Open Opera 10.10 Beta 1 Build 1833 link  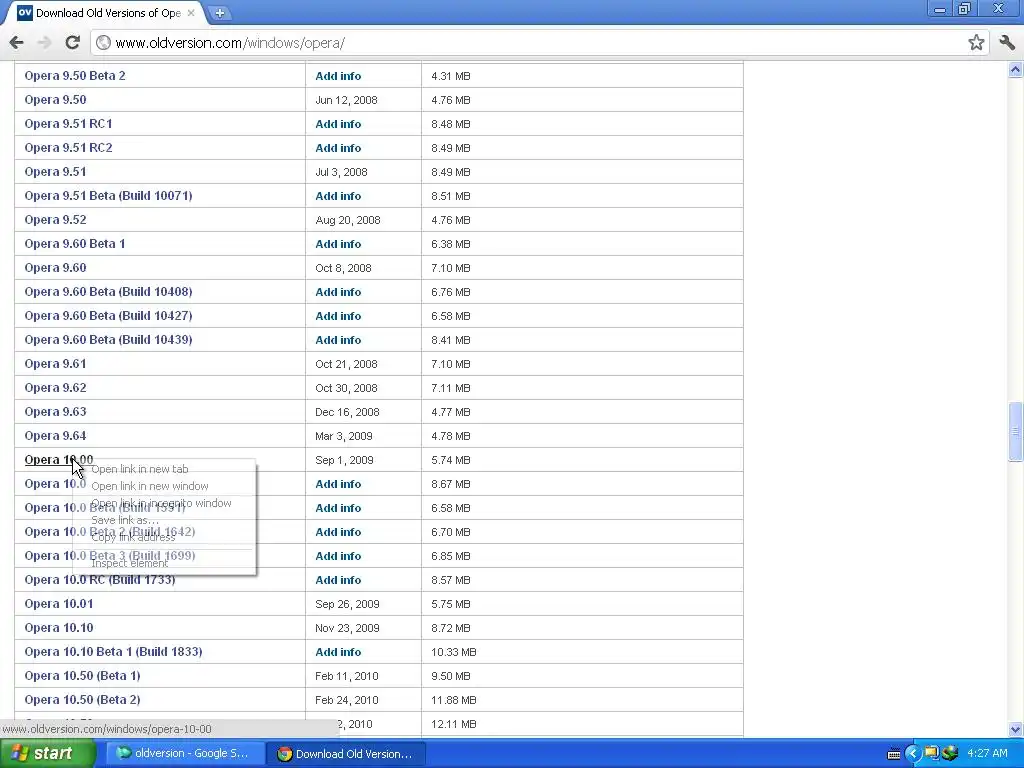[x=114, y=652]
